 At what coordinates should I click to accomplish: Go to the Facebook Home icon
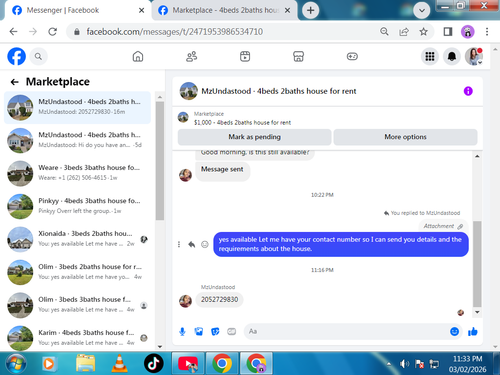coord(138,56)
